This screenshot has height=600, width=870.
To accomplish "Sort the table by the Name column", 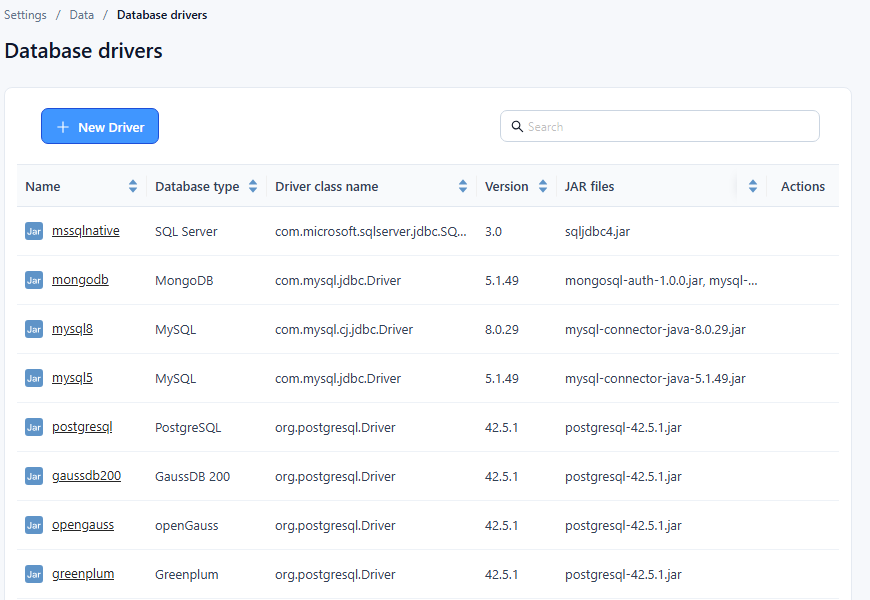I will (x=133, y=186).
